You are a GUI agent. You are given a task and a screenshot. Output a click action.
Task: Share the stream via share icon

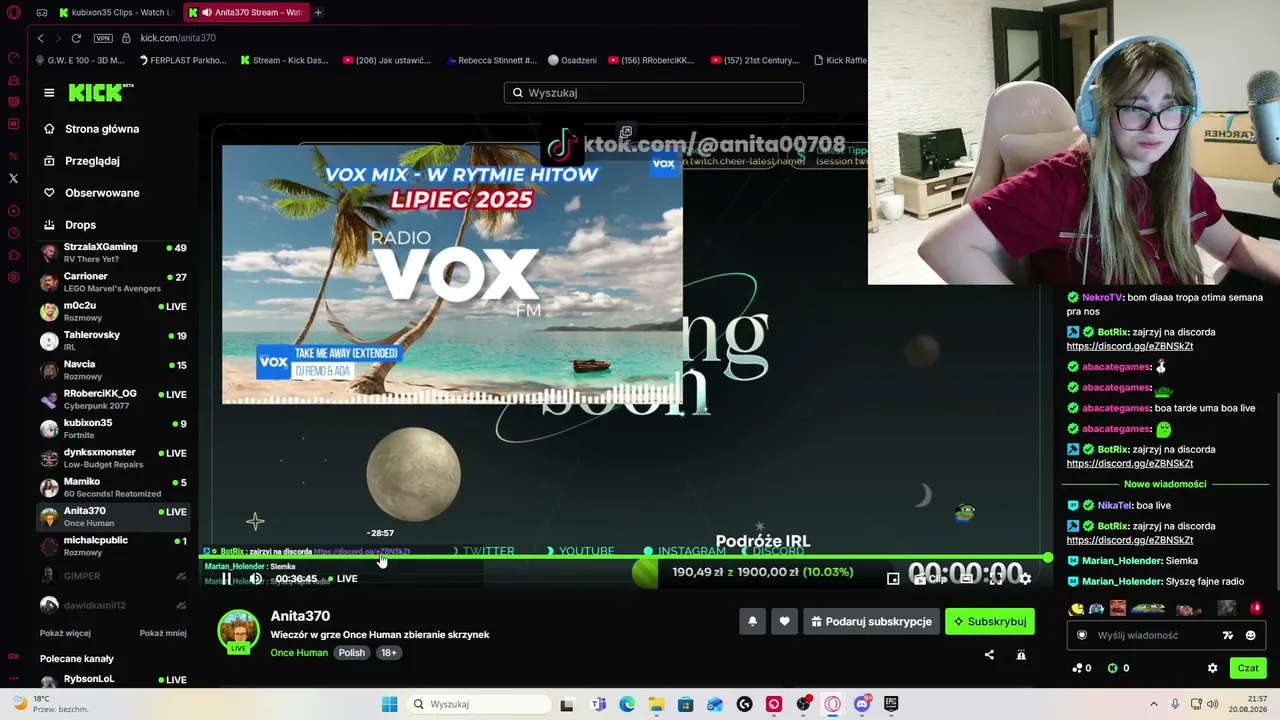click(x=989, y=655)
